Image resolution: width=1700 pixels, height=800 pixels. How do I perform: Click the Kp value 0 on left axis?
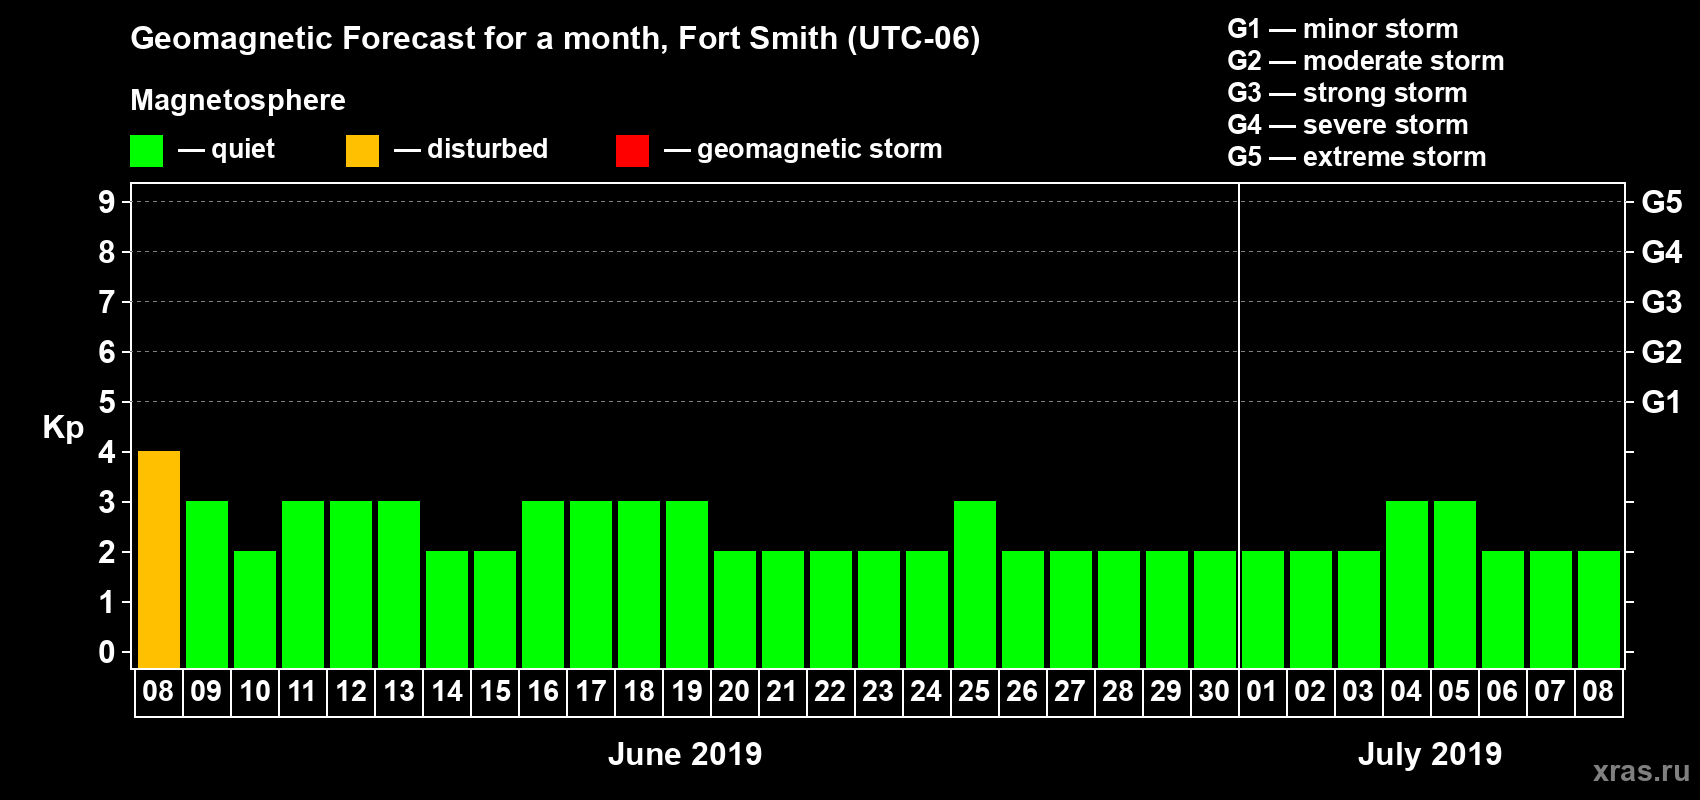point(107,652)
